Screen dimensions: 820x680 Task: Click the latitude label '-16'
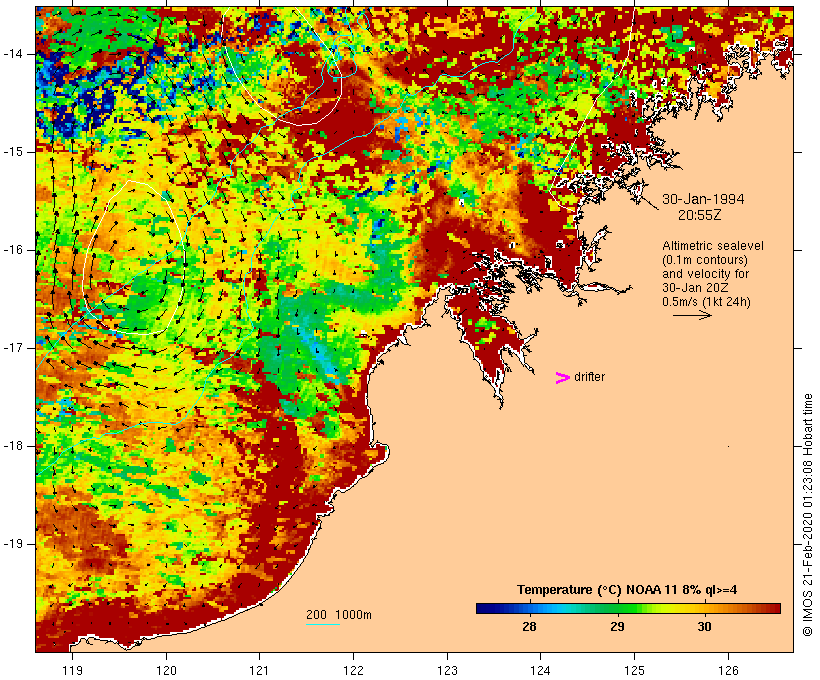coord(12,250)
